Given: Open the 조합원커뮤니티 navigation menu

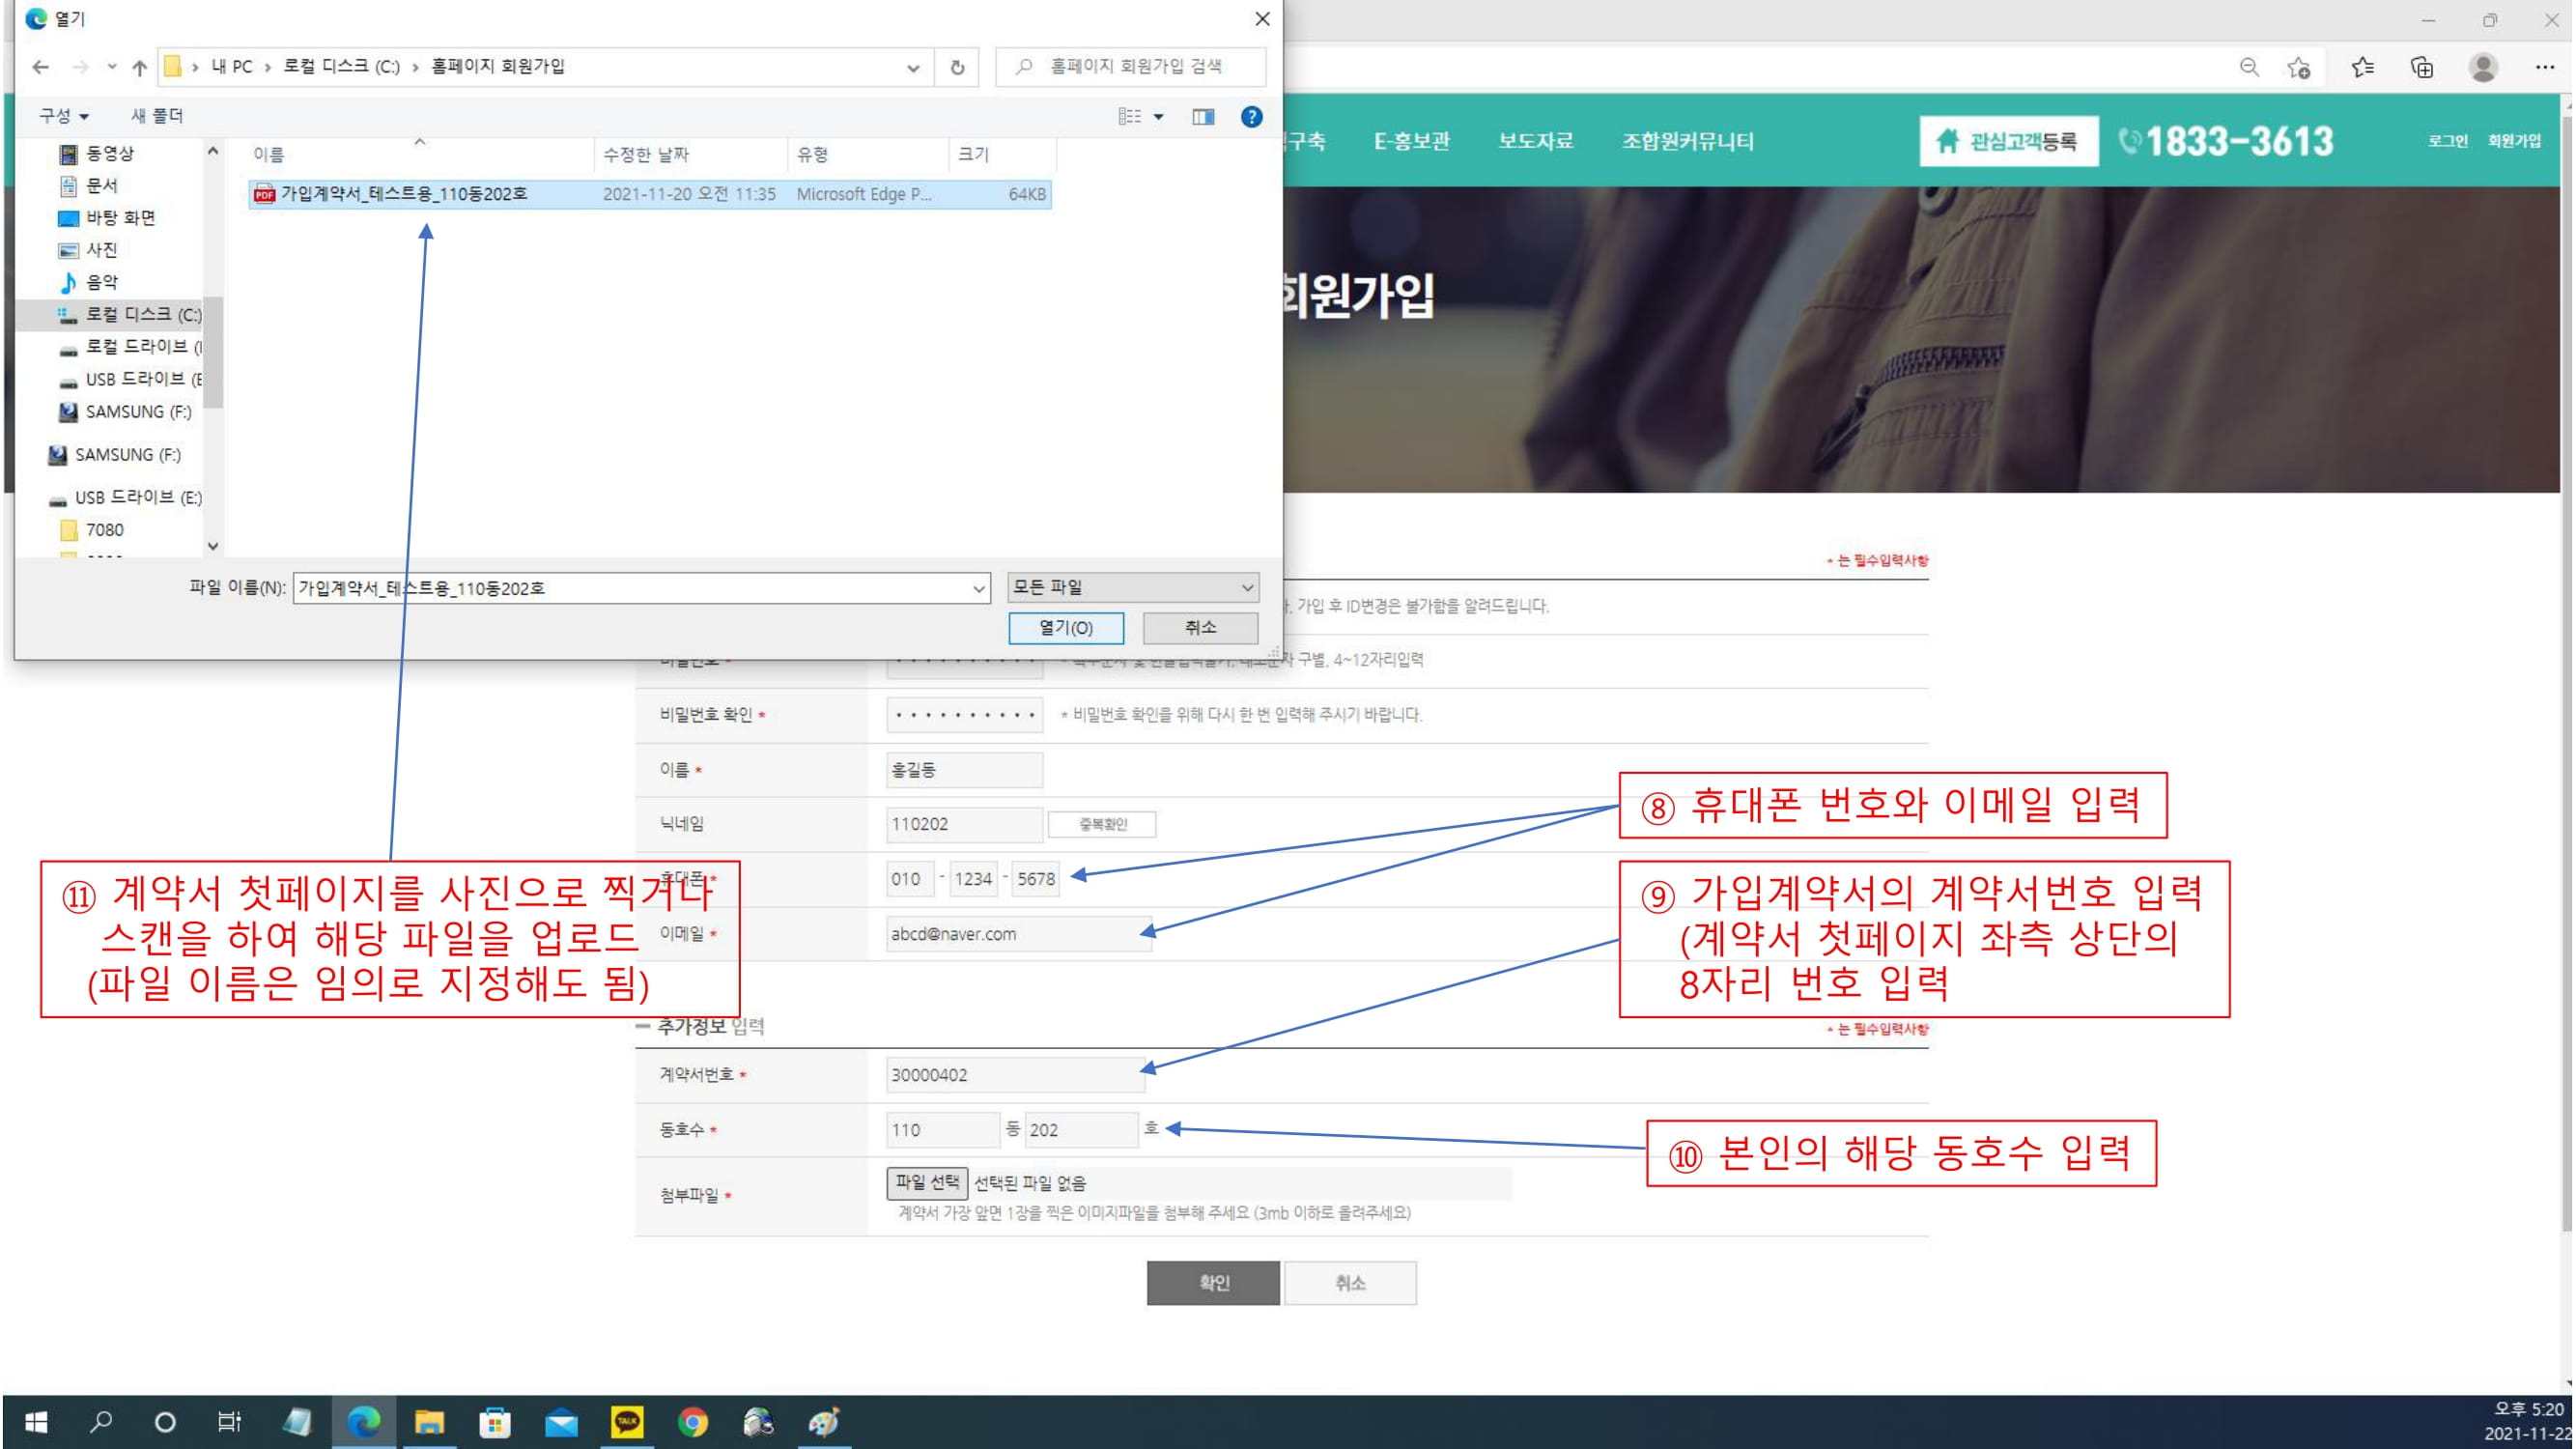Looking at the screenshot, I should [1687, 141].
